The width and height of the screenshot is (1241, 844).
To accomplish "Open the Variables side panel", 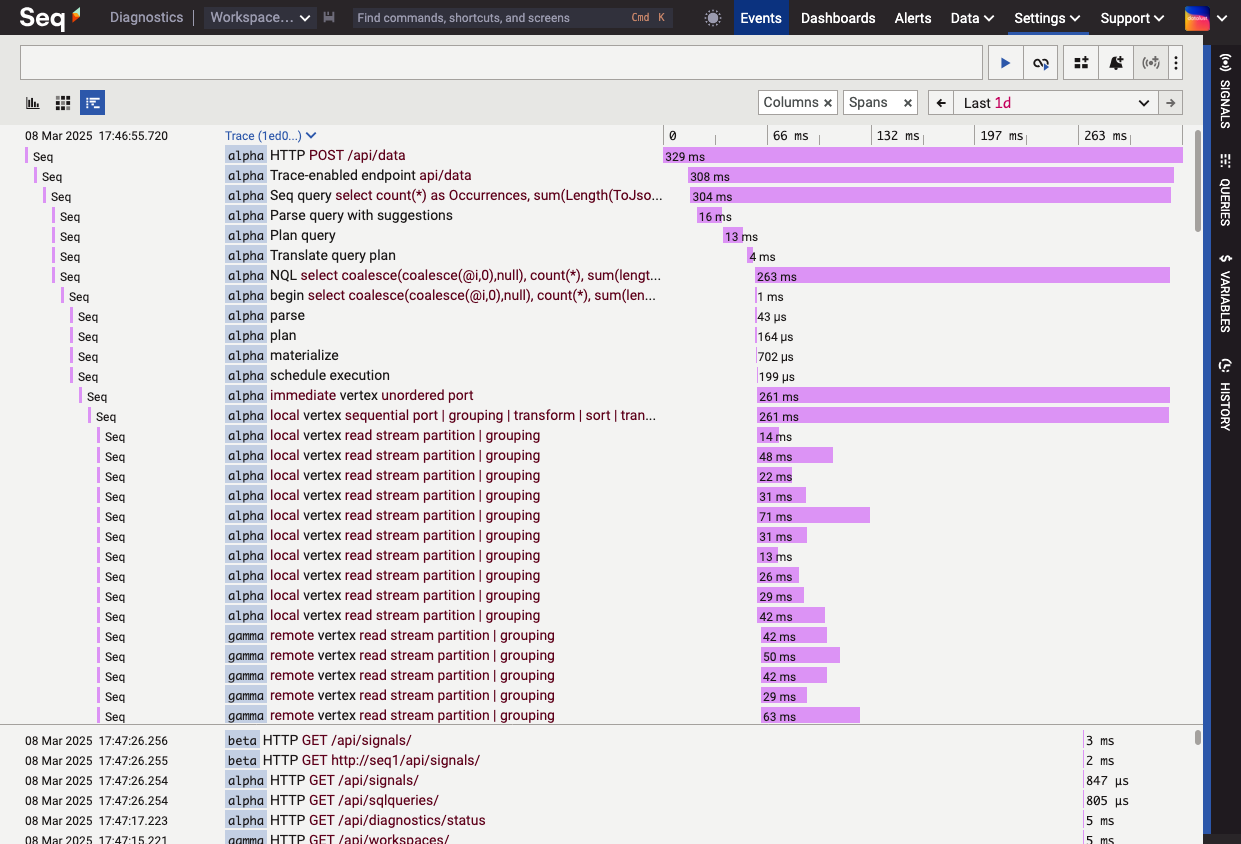I will 1225,291.
